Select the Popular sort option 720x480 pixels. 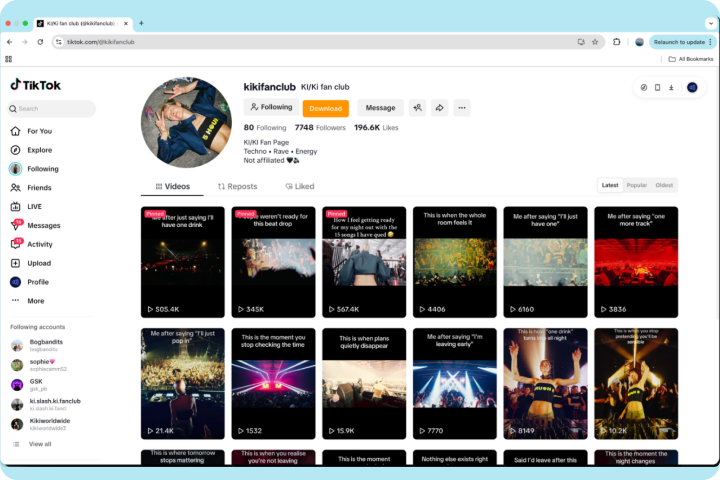[x=636, y=185]
